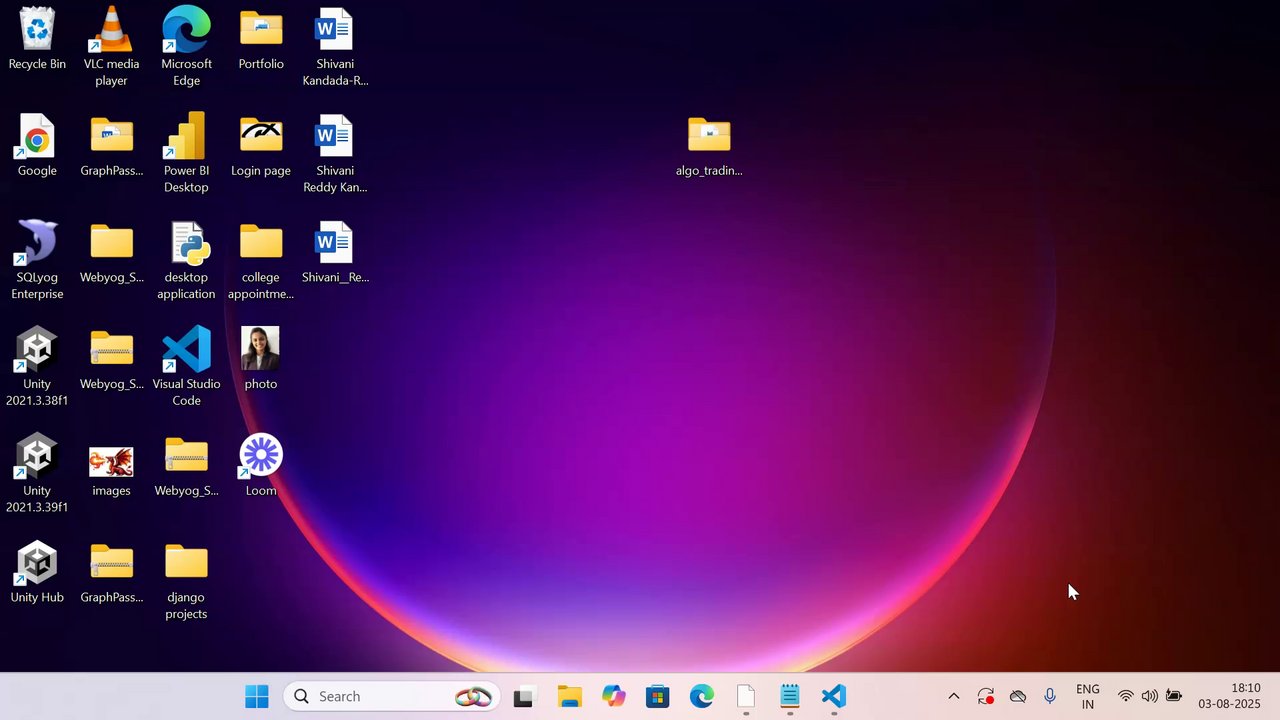Open Notepad from the taskbar
Viewport: 1280px width, 720px height.
click(790, 697)
